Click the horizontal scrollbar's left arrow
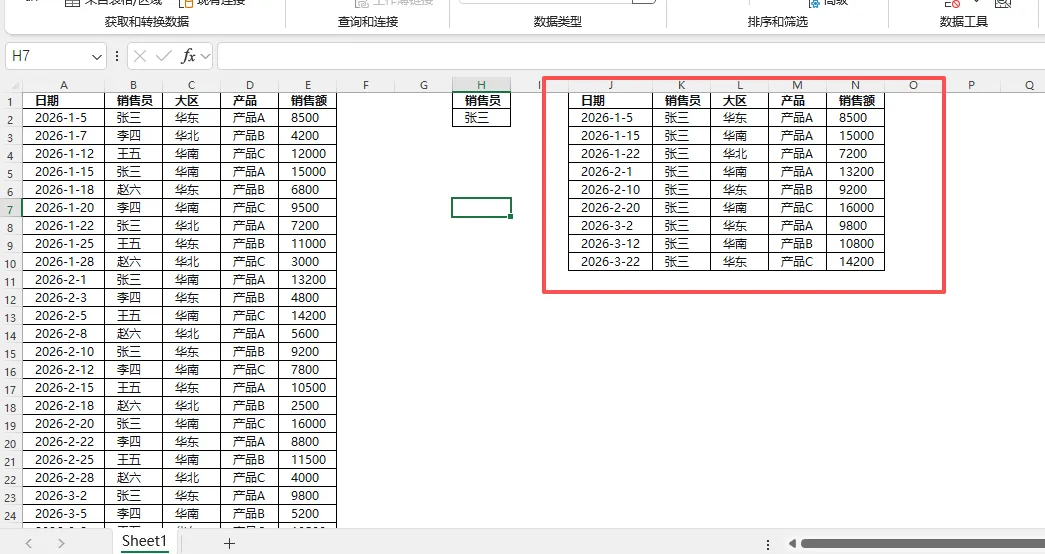The height and width of the screenshot is (554, 1045). pos(792,544)
